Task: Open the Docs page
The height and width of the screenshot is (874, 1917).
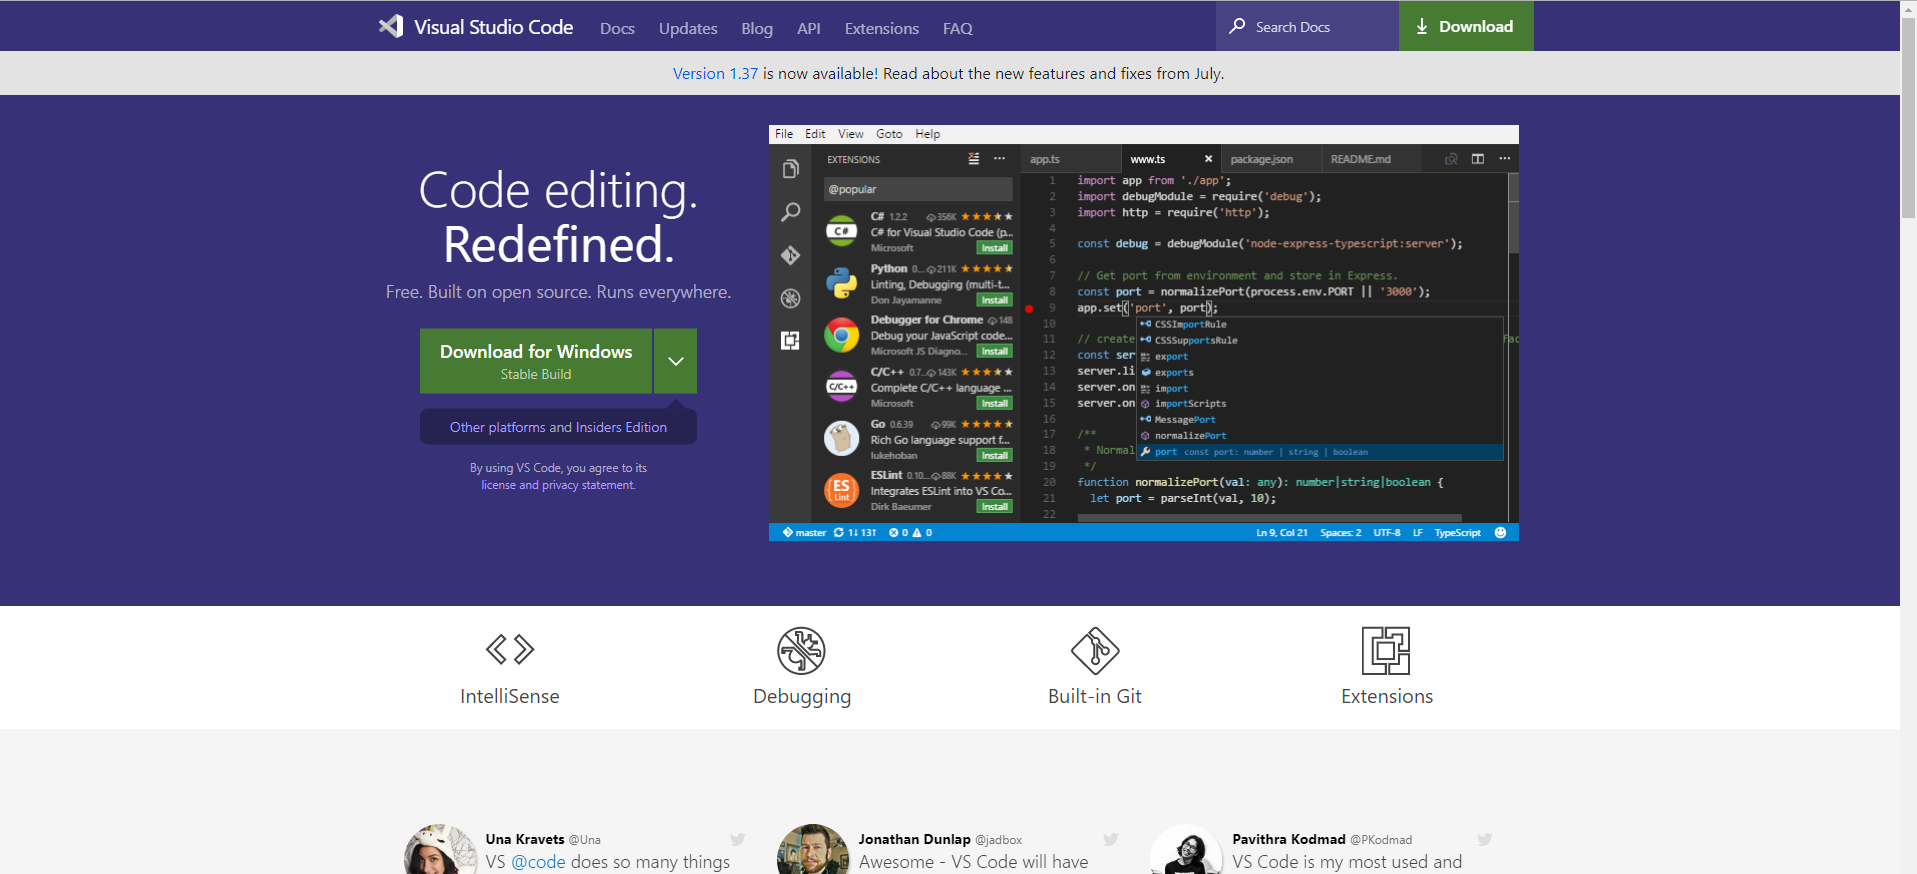Action: pos(617,28)
